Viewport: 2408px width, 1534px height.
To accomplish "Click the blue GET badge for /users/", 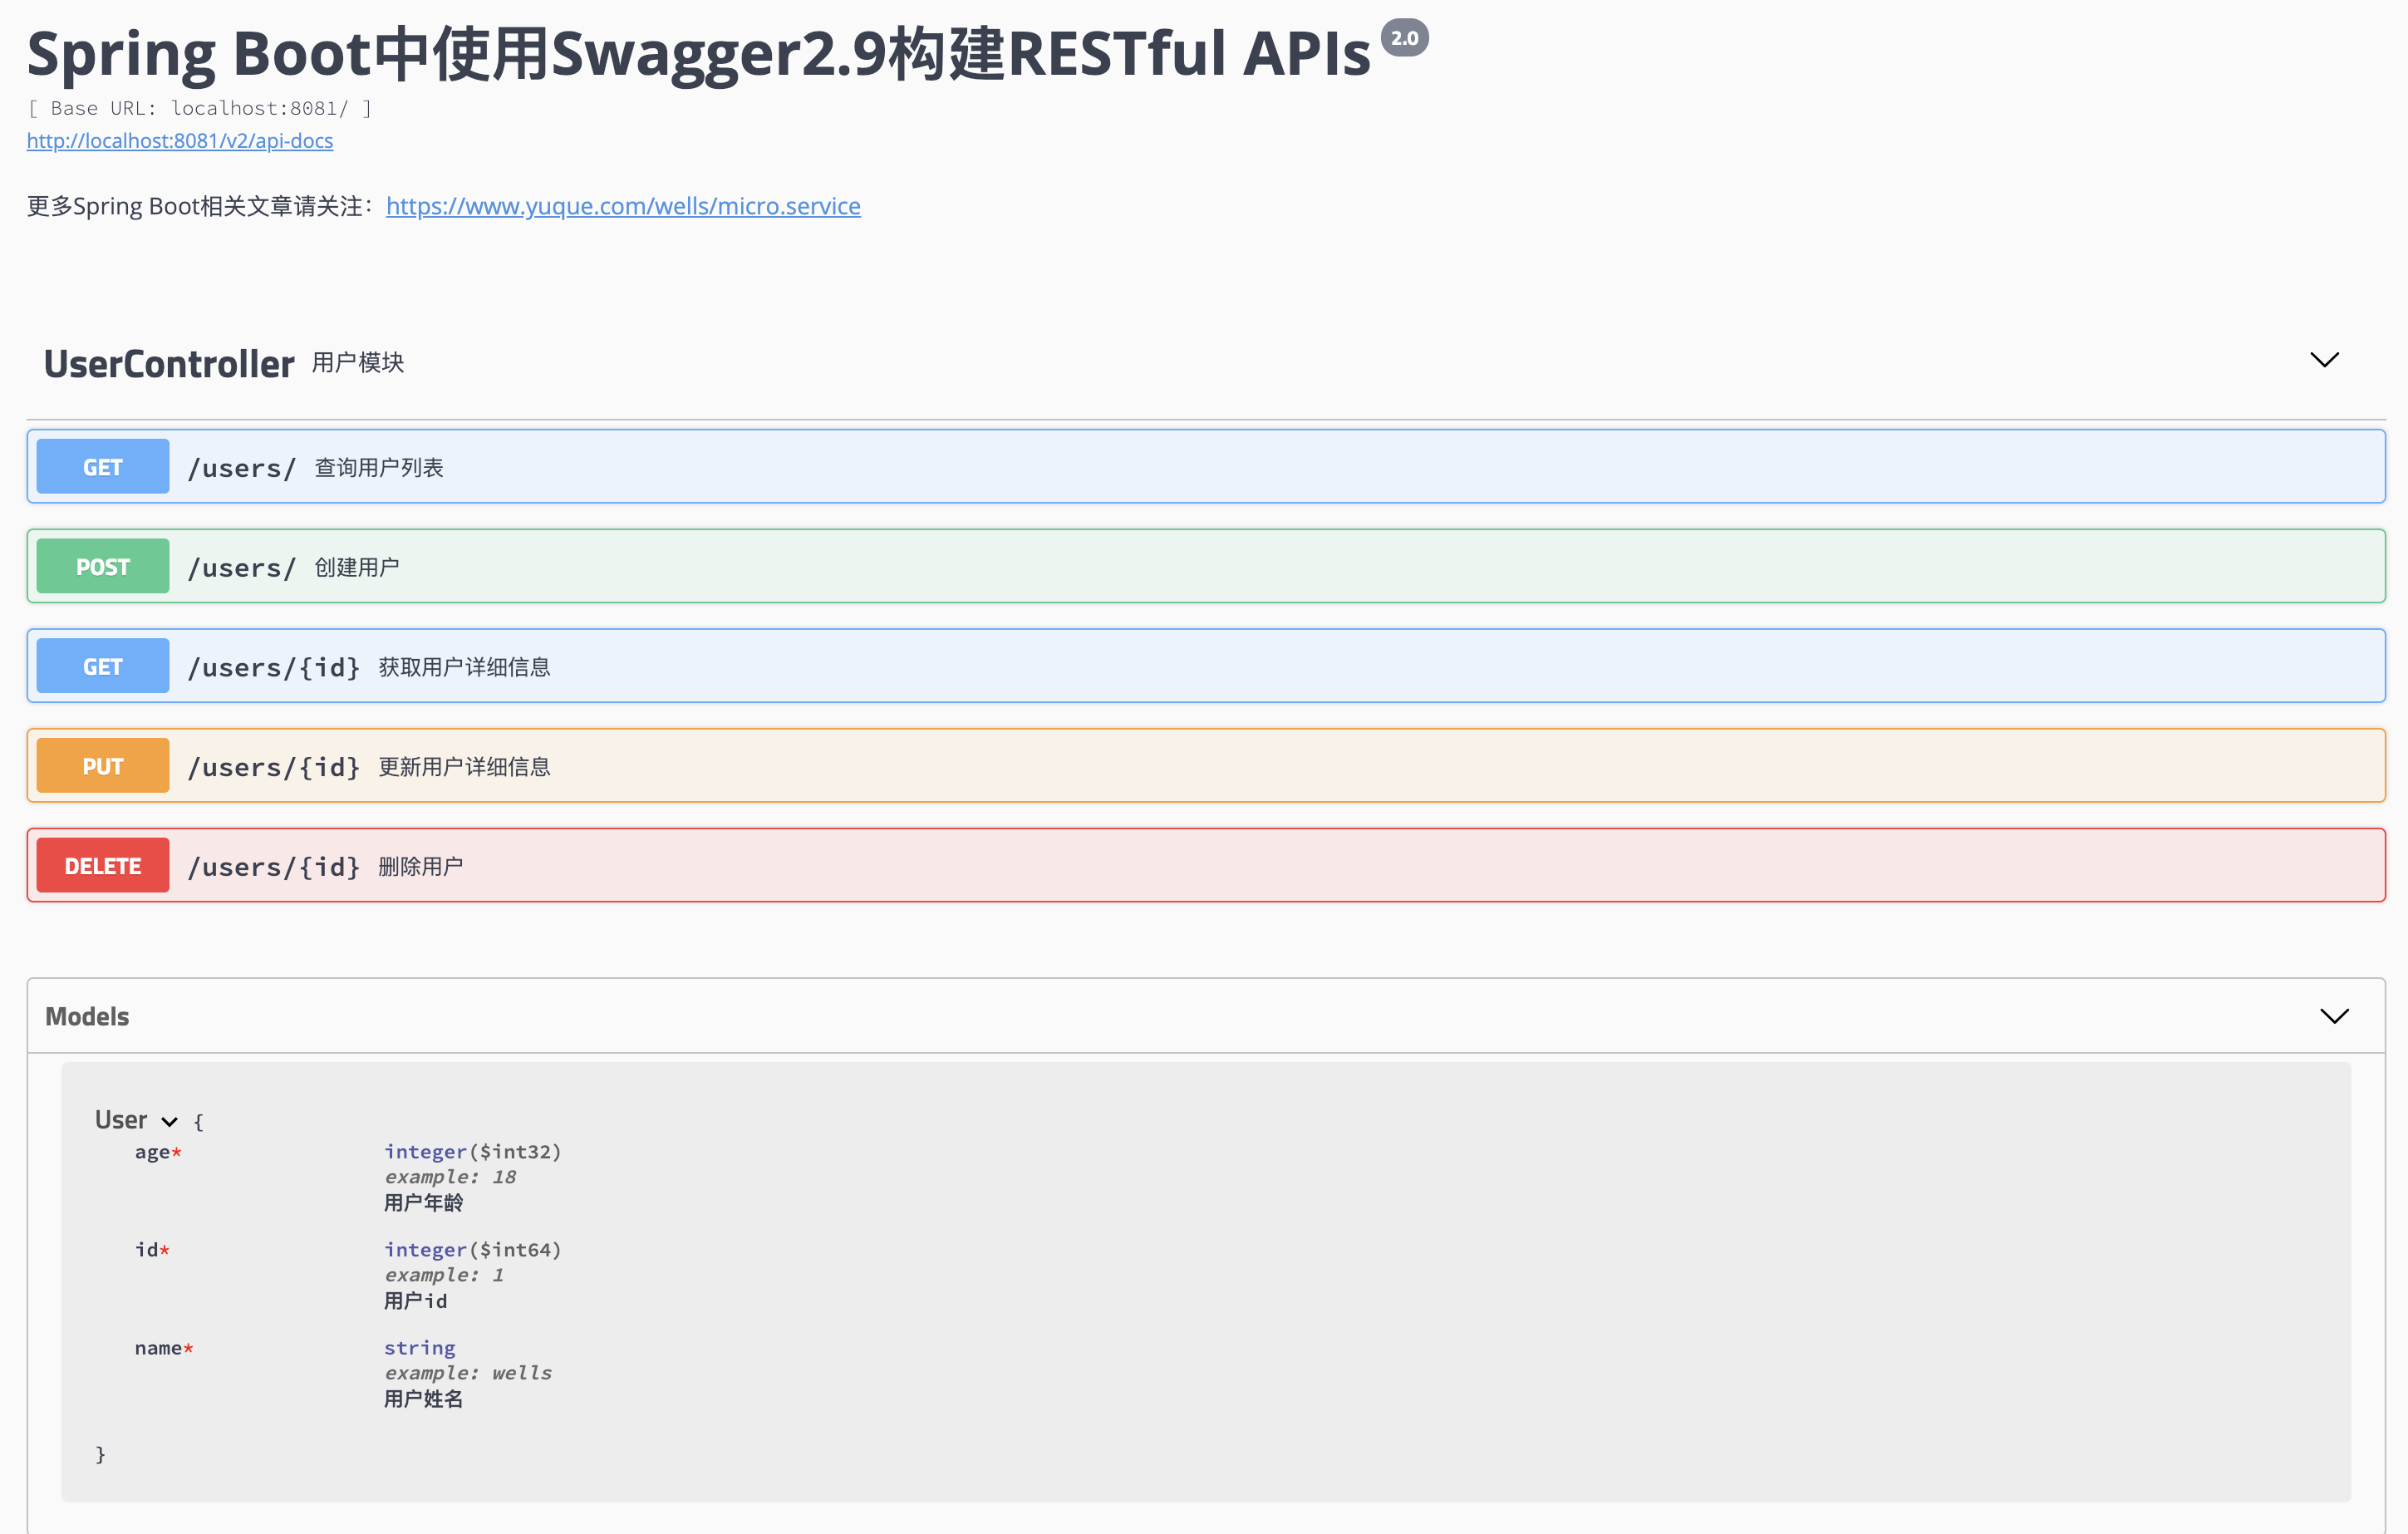I will pos(103,467).
